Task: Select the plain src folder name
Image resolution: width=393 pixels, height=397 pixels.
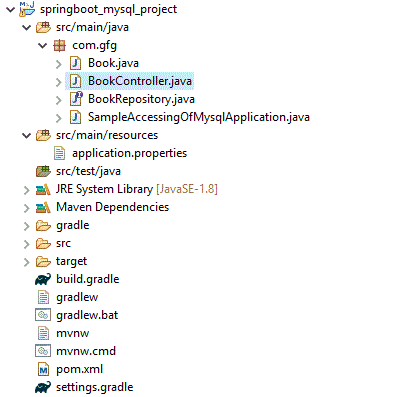Action: tap(63, 243)
